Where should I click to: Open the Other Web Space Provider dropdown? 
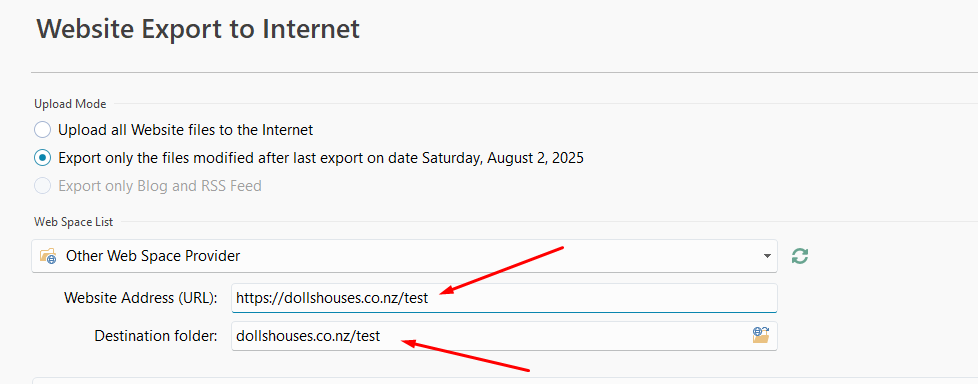coord(404,256)
